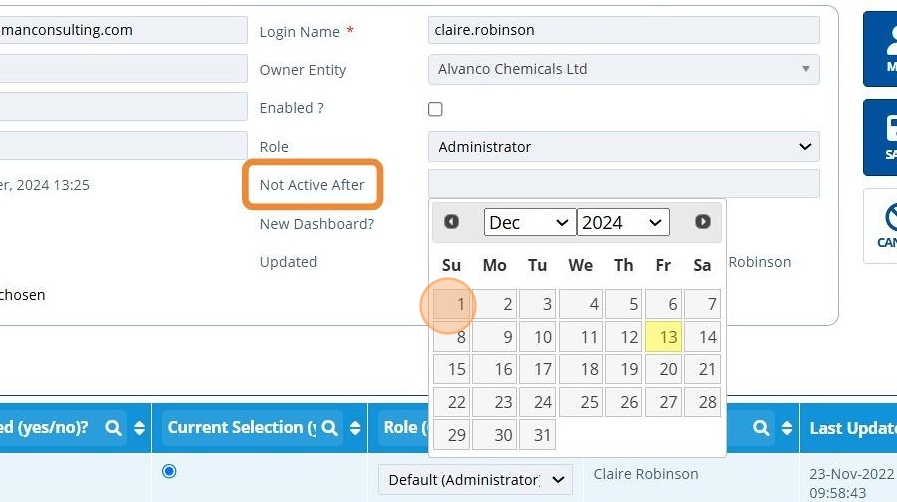Image resolution: width=897 pixels, height=502 pixels.
Task: Click sort arrows in the (yes/no)? column
Action: 139,428
